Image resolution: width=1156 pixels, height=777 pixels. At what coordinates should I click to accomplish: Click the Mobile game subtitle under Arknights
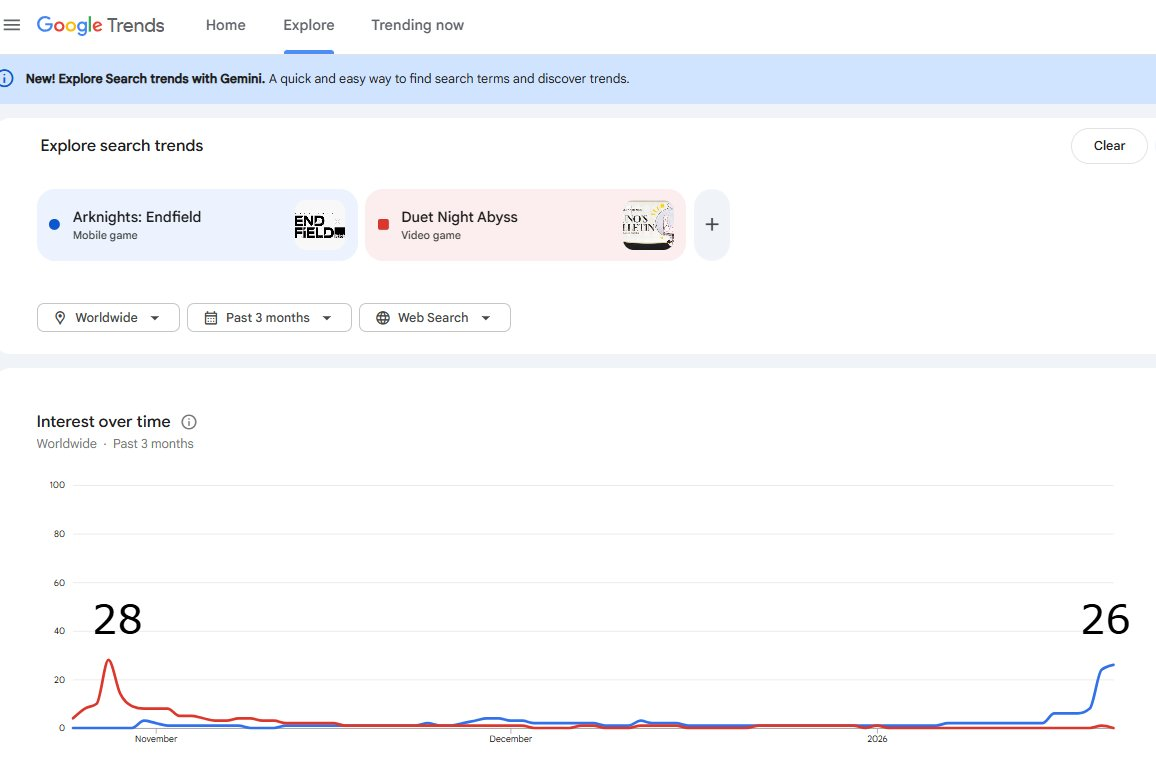(105, 235)
